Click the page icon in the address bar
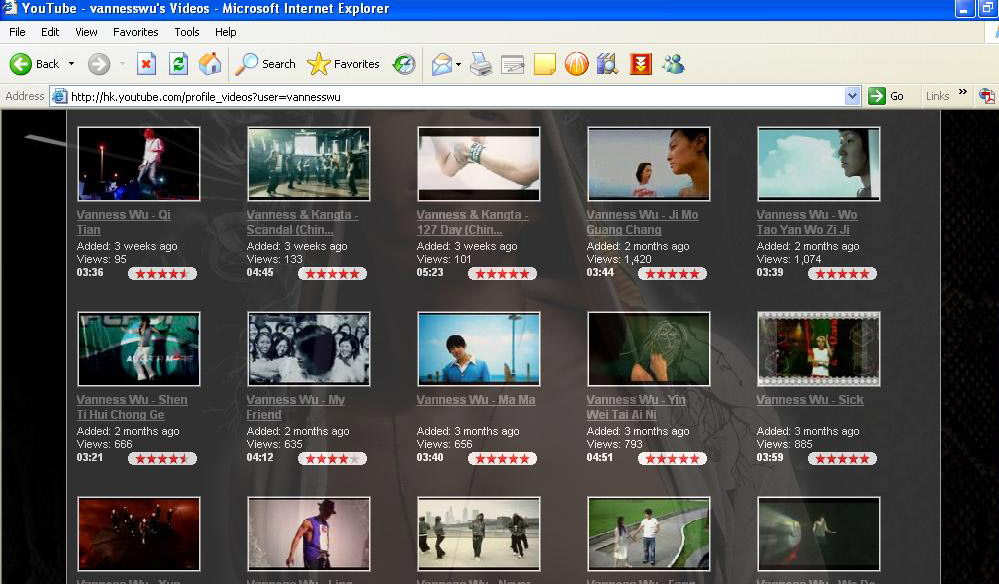The width and height of the screenshot is (999, 584). [x=59, y=96]
